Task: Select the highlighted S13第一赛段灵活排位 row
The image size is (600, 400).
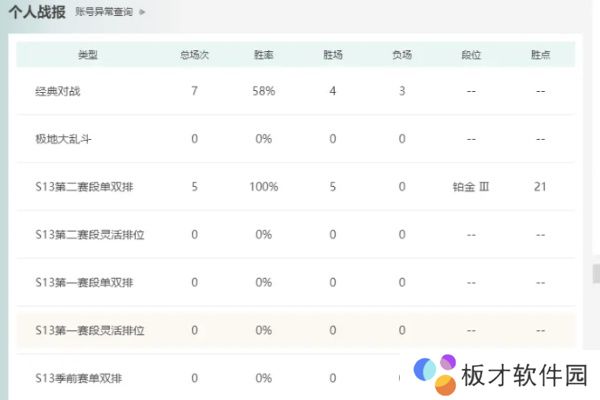Action: [90, 331]
